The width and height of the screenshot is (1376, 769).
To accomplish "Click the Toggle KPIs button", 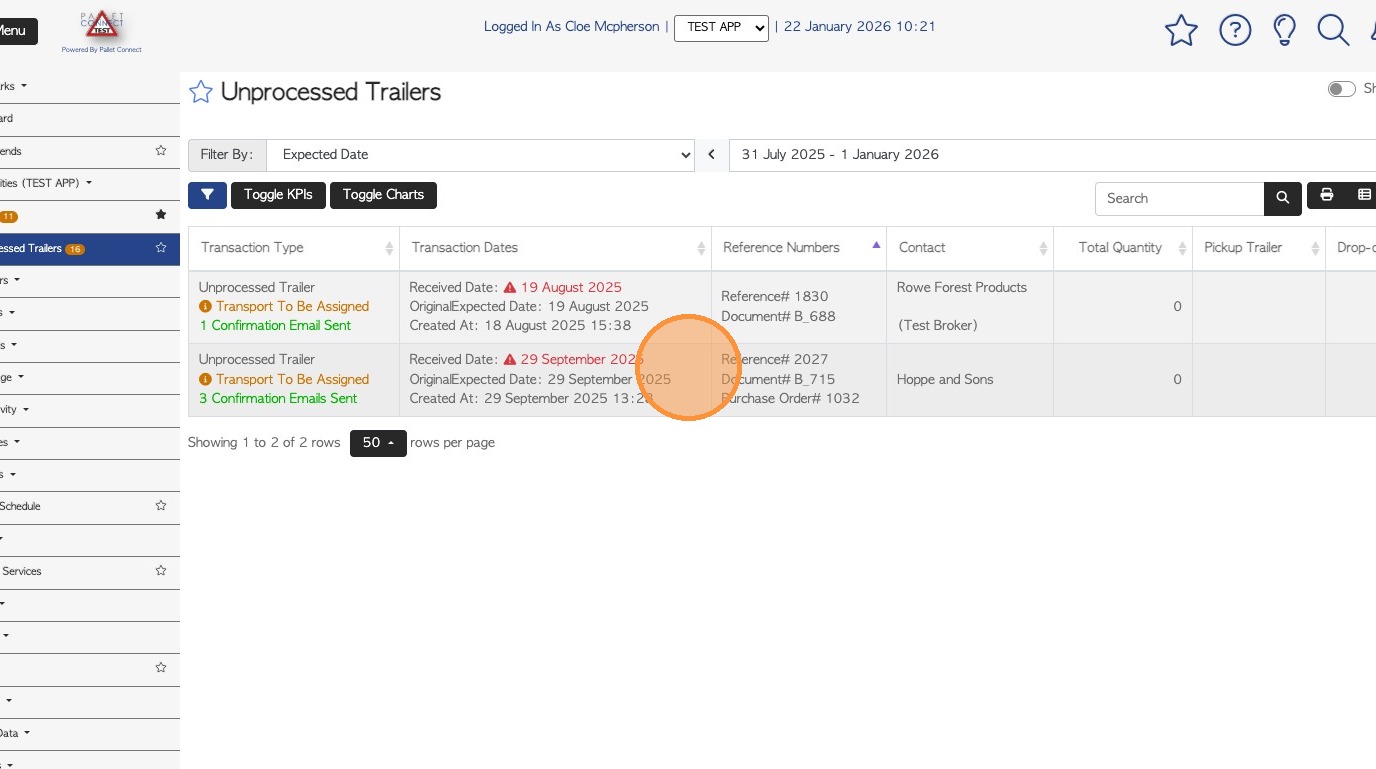I will click(278, 195).
